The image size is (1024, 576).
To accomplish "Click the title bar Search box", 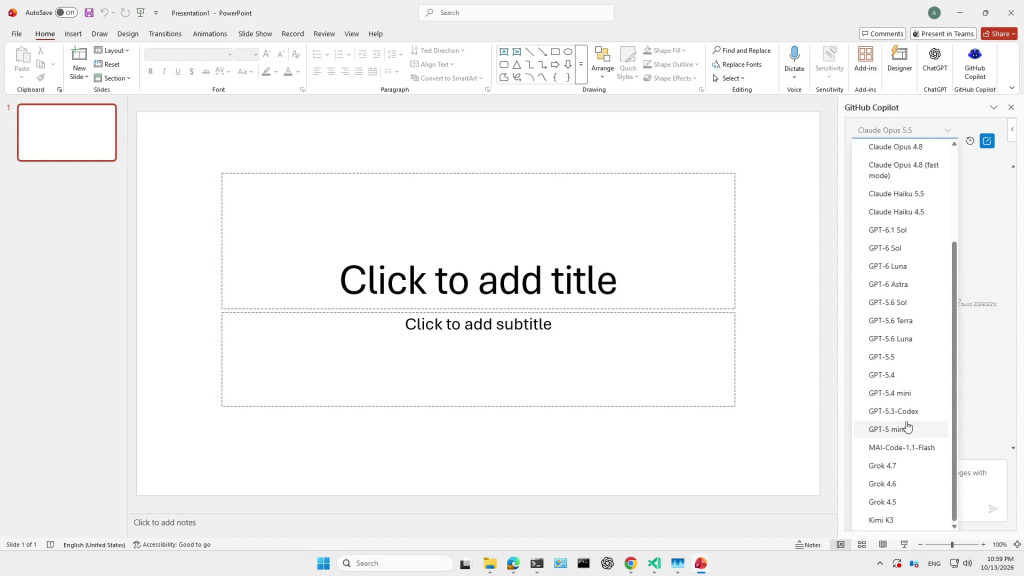I will 516,12.
